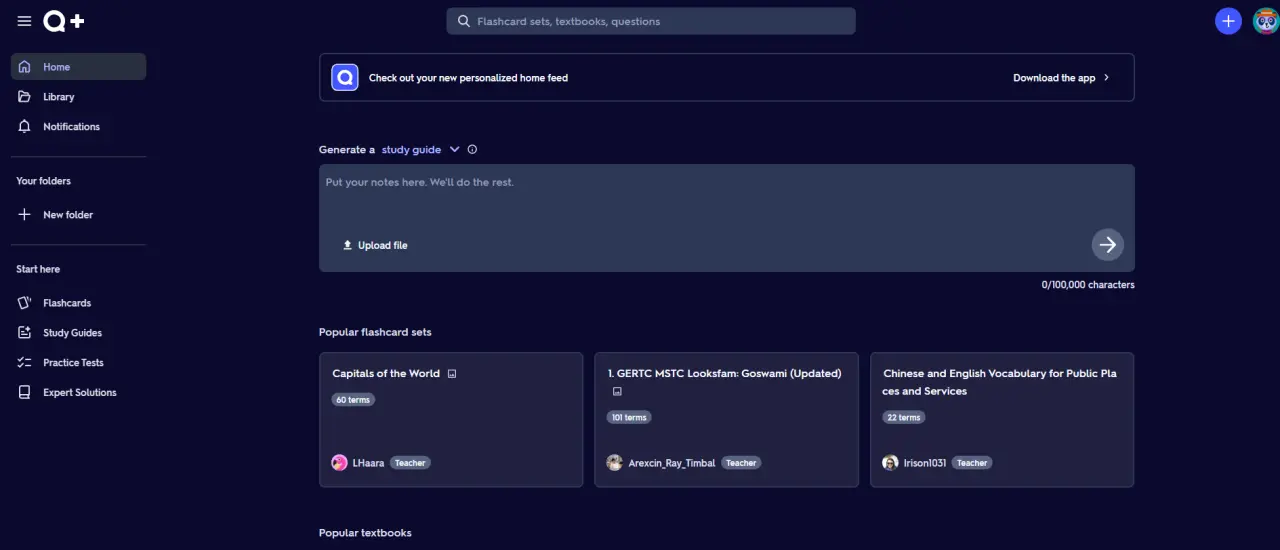The height and width of the screenshot is (550, 1280).
Task: Click the Arexcin_Ray_Timbal username
Action: point(672,463)
